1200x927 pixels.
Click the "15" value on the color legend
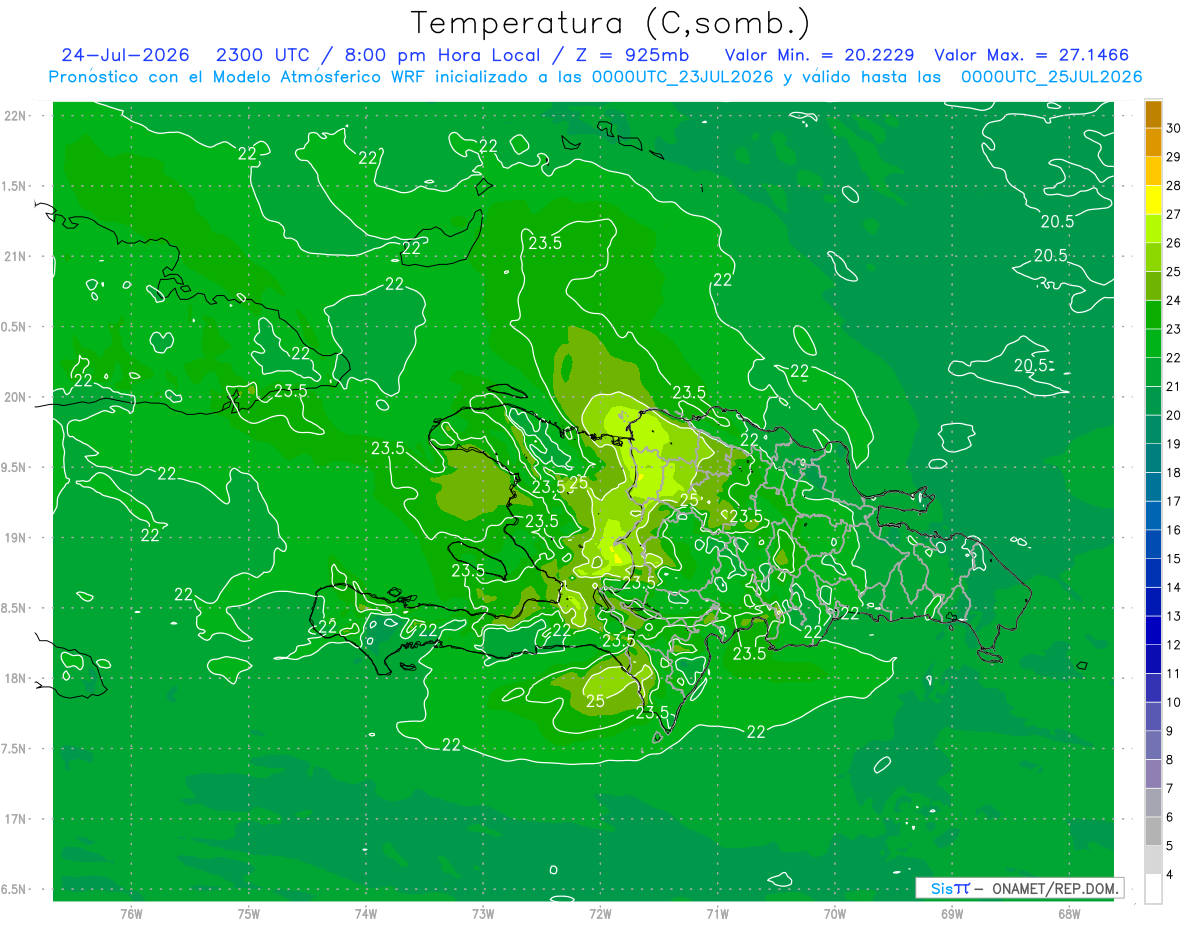[1173, 558]
